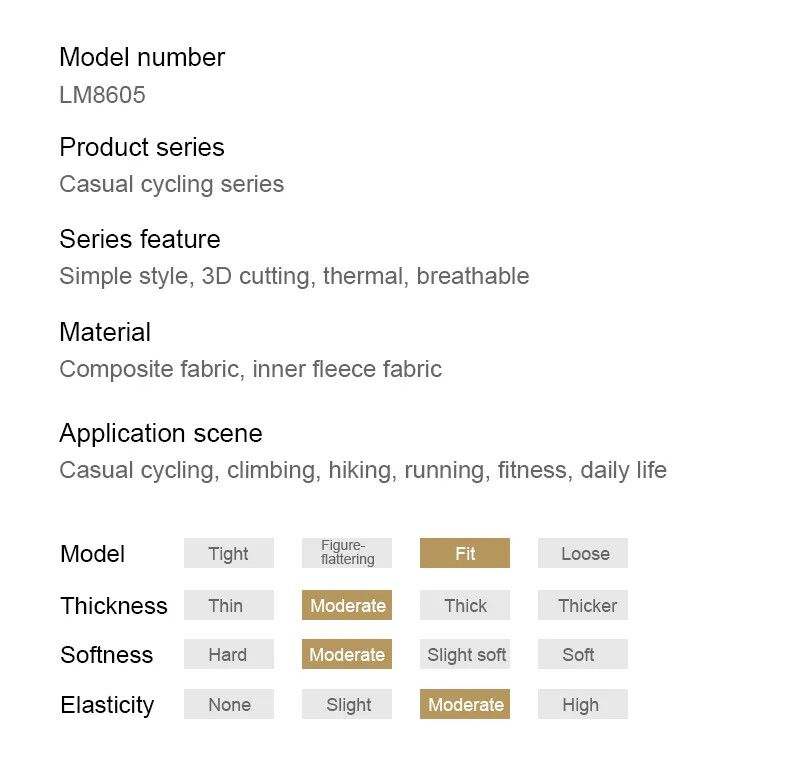Select the highlighted Fit model option
Viewport: 790px width, 765px height.
click(465, 553)
